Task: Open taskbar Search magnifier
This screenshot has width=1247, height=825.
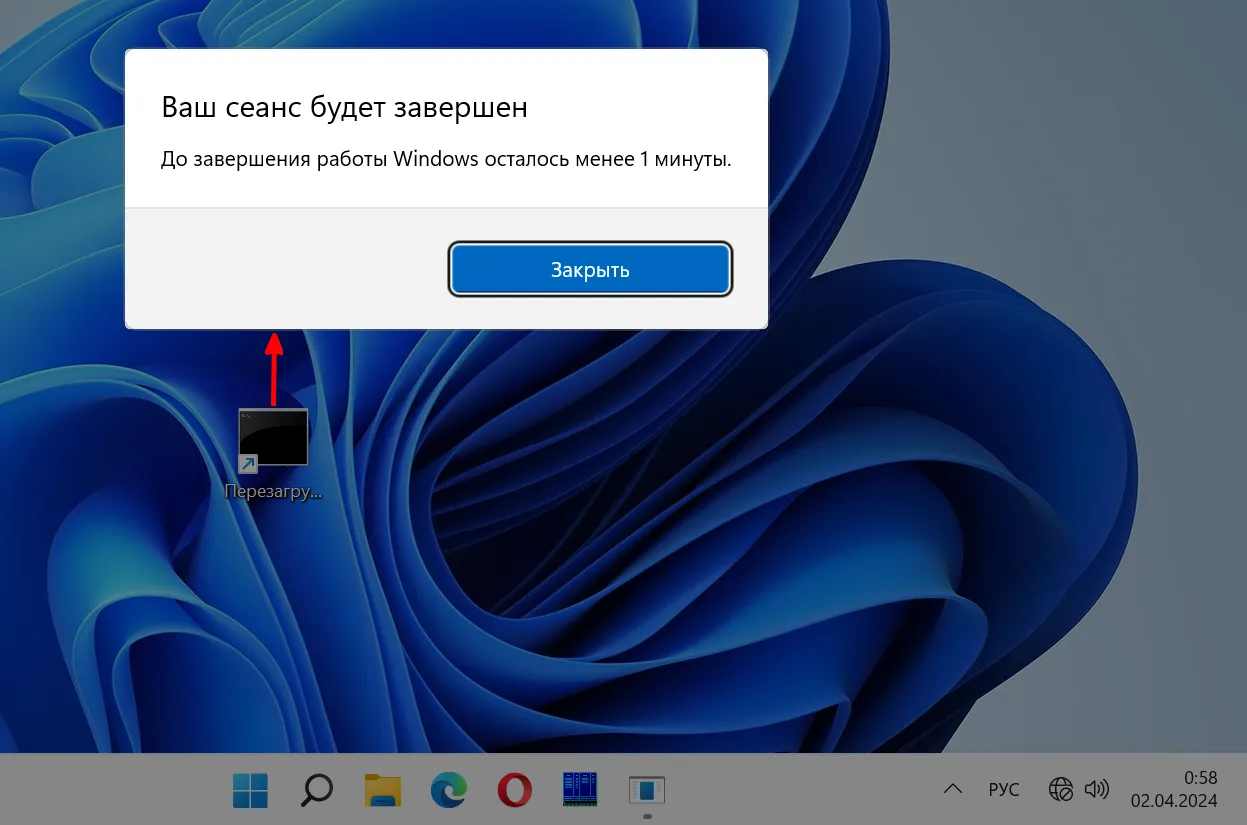Action: [316, 790]
